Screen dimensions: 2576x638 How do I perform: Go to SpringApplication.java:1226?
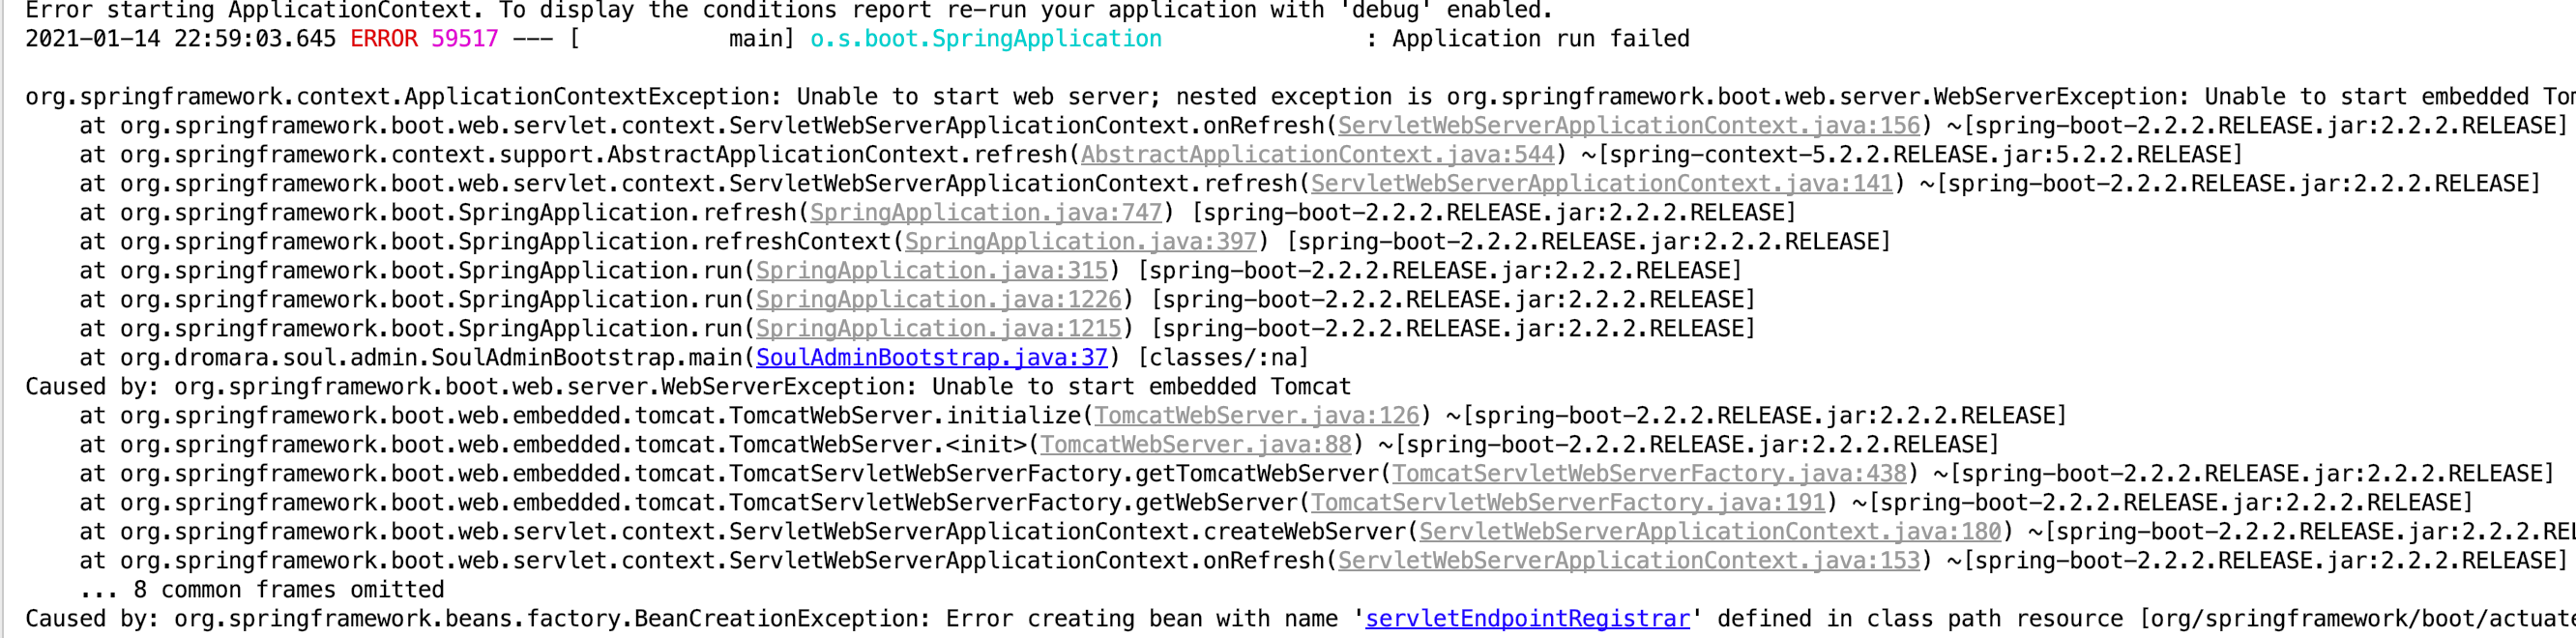(939, 300)
